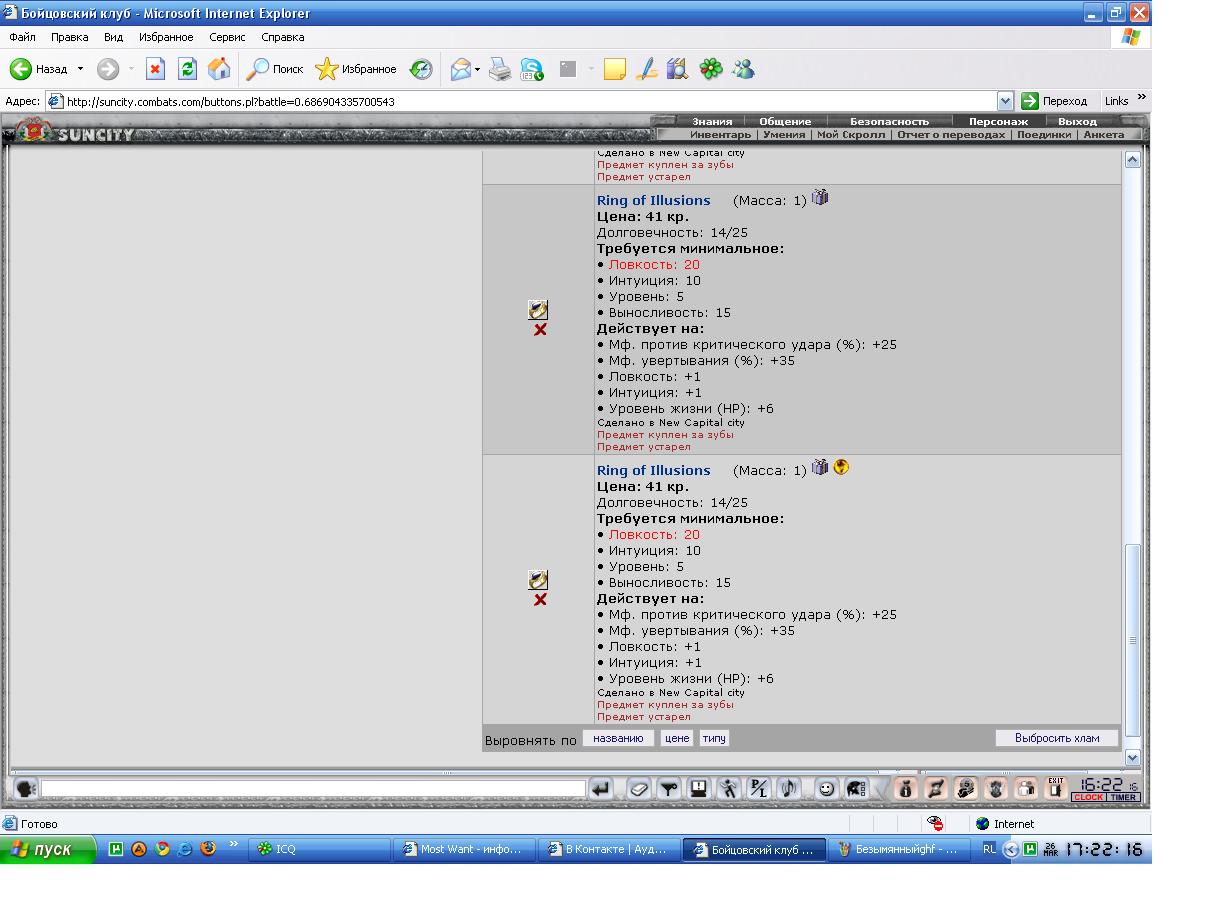Click the eraser icon to clear chat
The image size is (1229, 922).
(x=639, y=789)
